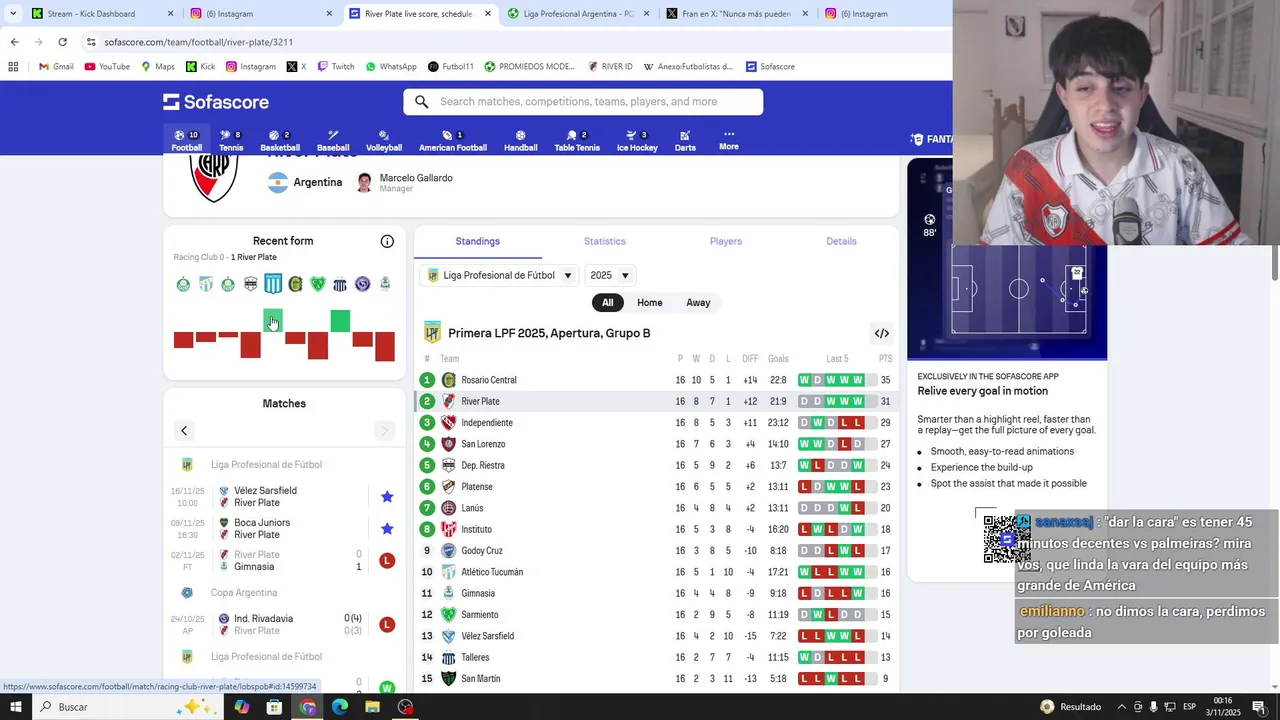This screenshot has height=720, width=1280.
Task: Open the 2025 season dropdown
Action: coord(609,276)
